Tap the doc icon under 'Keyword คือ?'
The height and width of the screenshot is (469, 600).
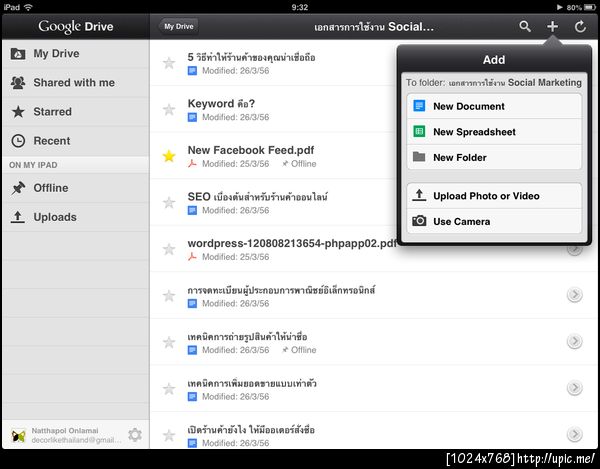point(192,117)
